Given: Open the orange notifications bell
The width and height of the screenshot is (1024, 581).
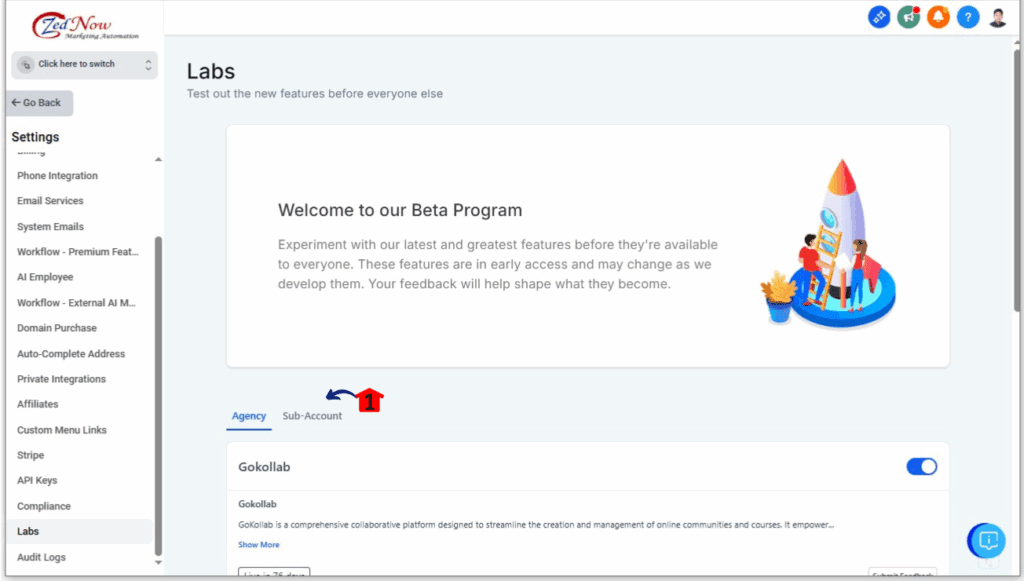Looking at the screenshot, I should tap(938, 17).
